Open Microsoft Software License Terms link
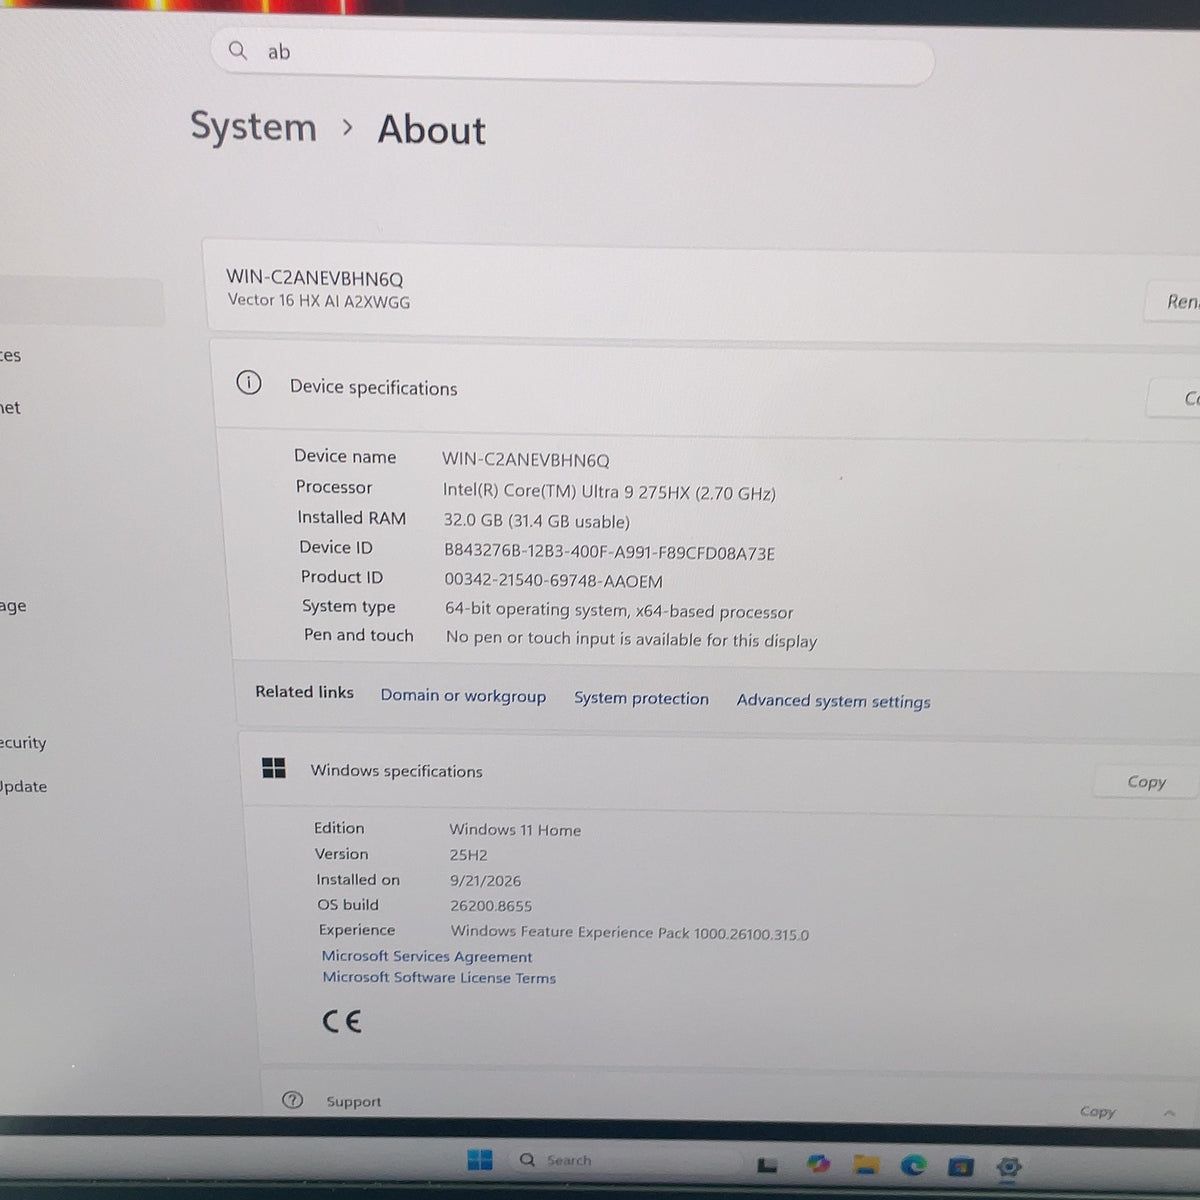This screenshot has width=1200, height=1200. (x=439, y=977)
